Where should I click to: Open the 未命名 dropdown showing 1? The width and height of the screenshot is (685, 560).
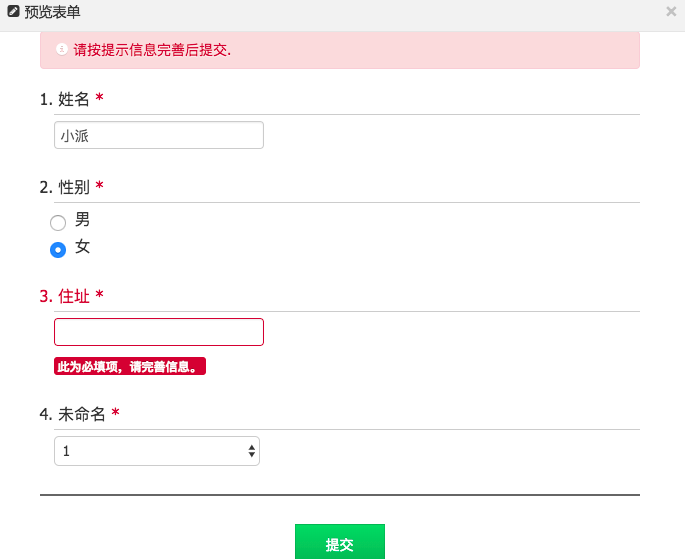tap(157, 451)
